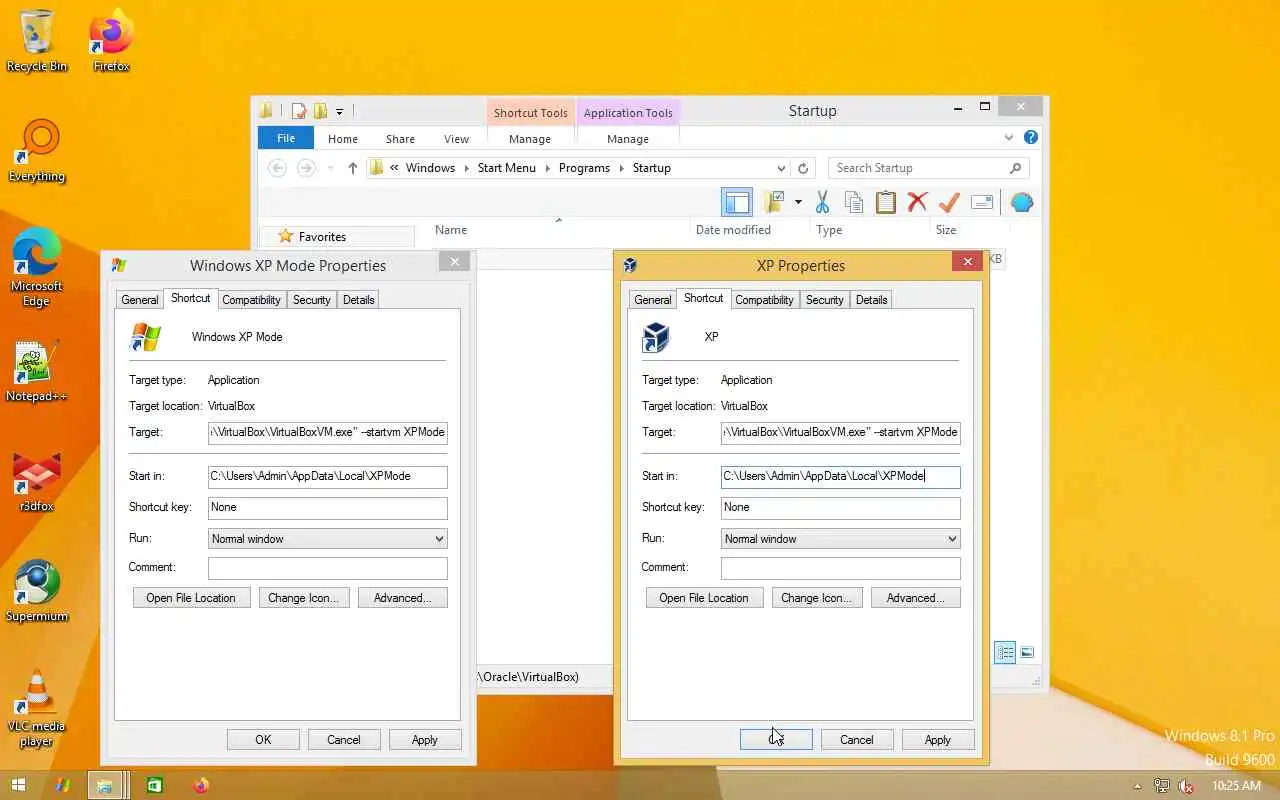Open the Share ribbon tab
Image resolution: width=1280 pixels, height=800 pixels.
coord(400,139)
